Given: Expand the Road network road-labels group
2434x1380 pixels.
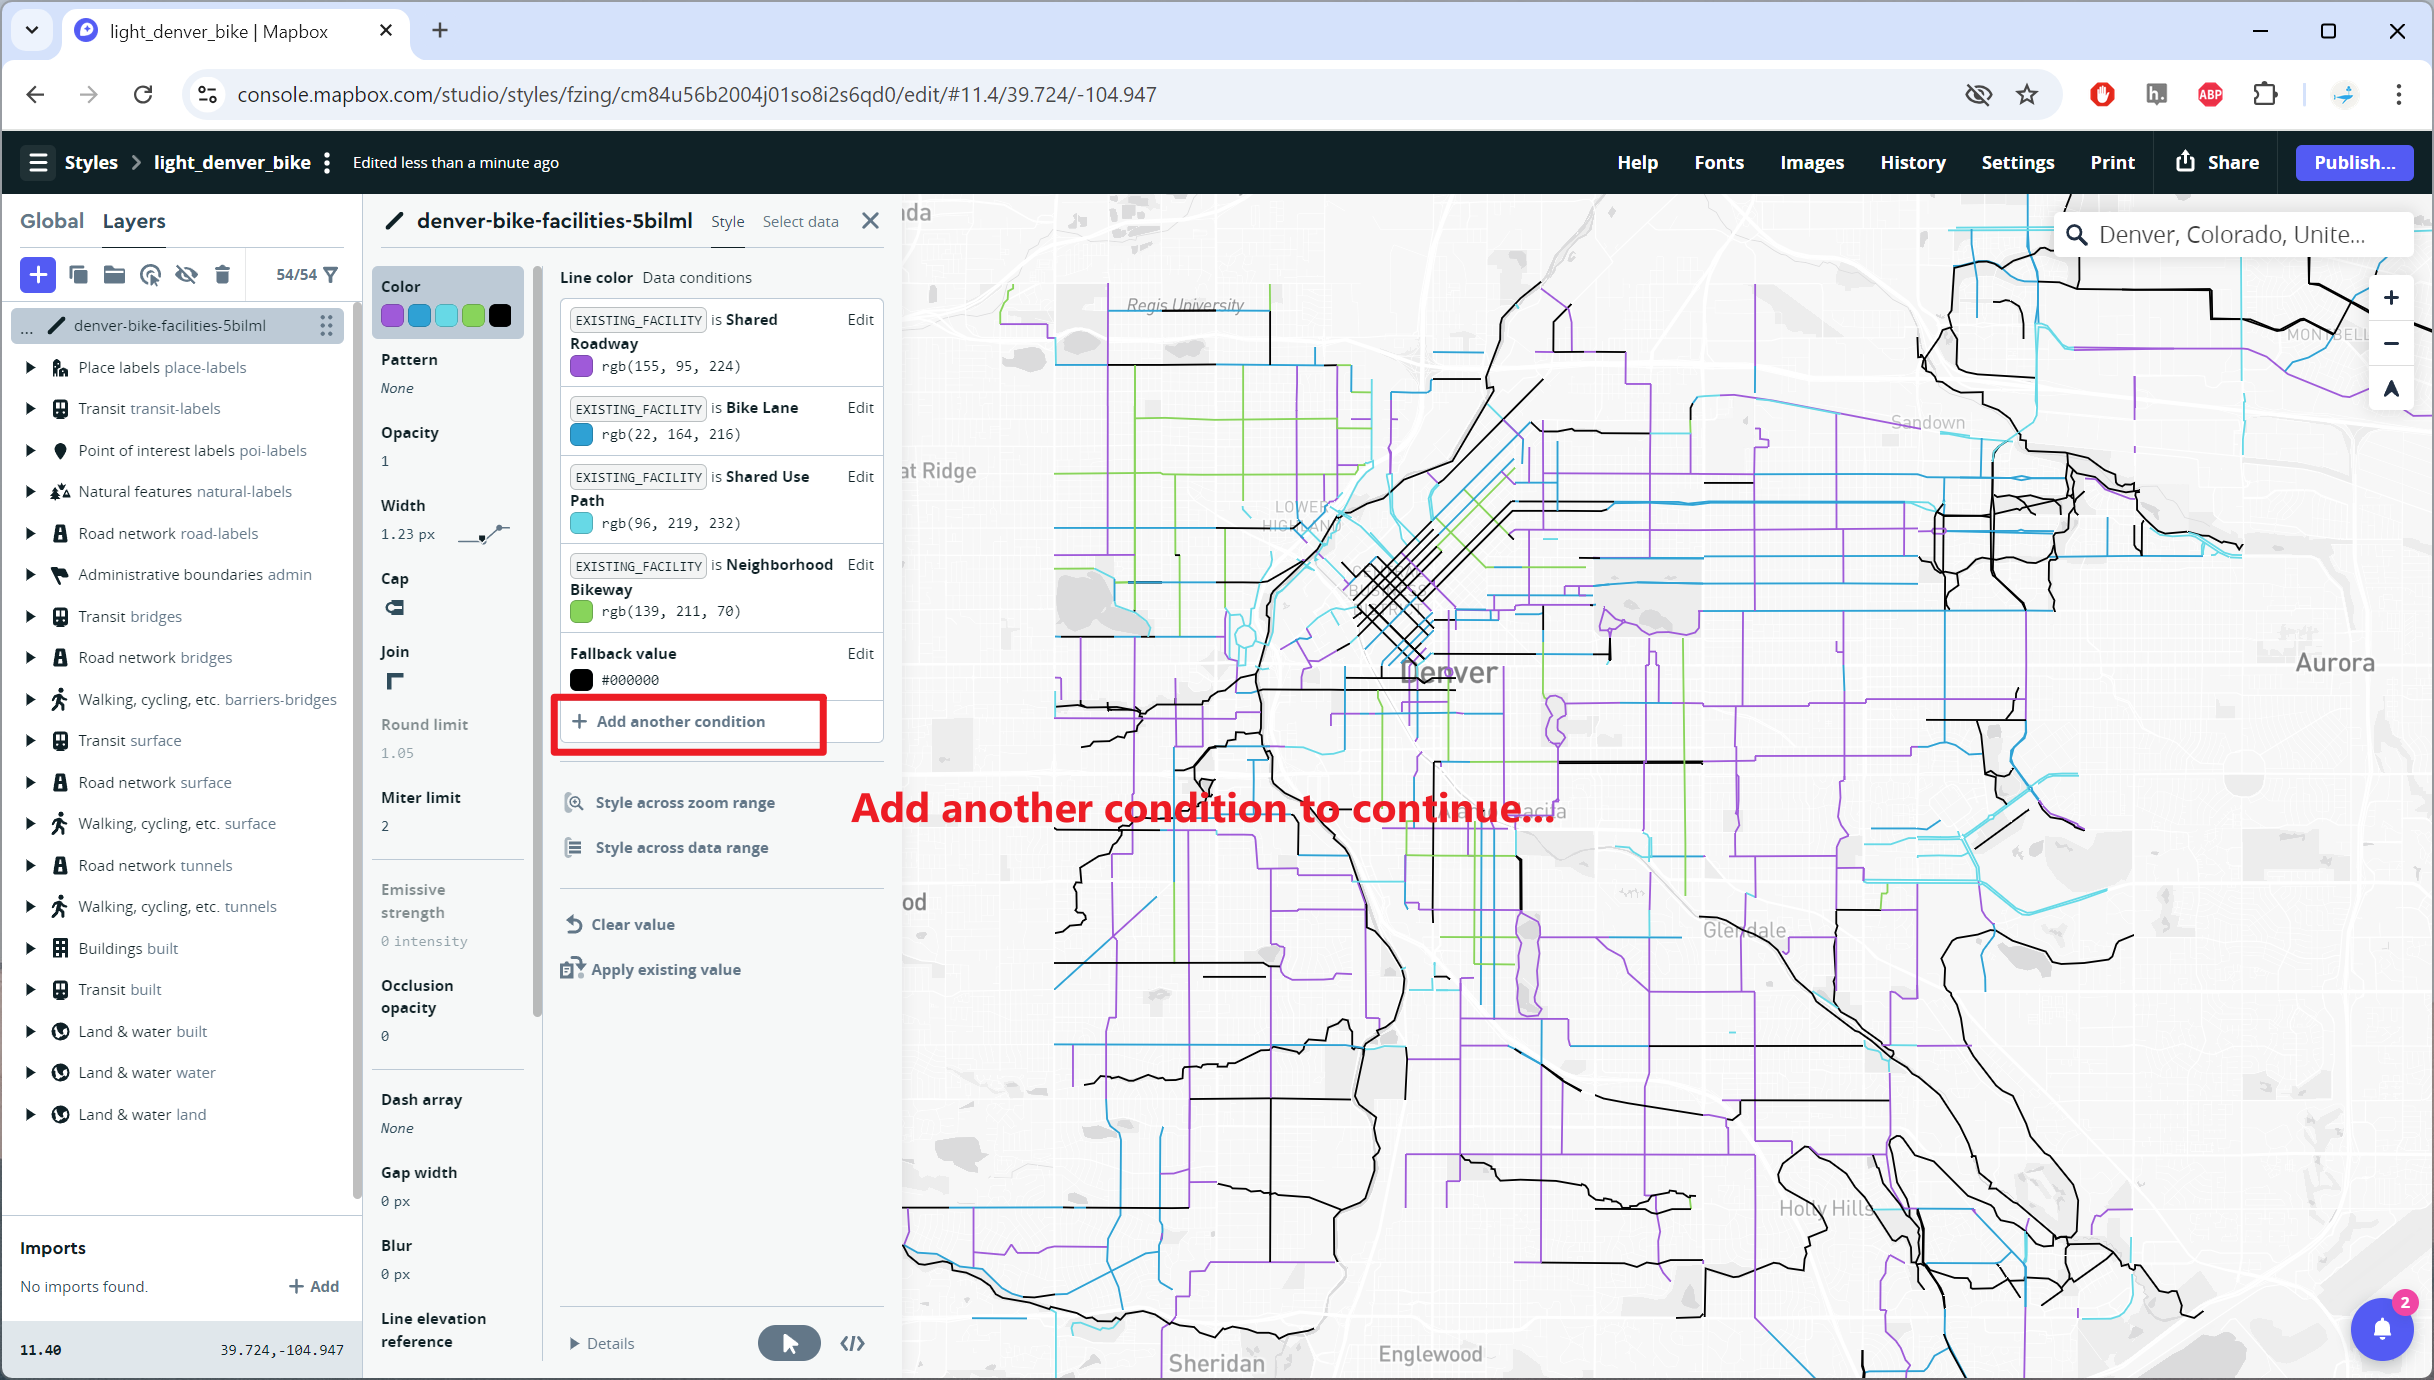Looking at the screenshot, I should (x=30, y=533).
